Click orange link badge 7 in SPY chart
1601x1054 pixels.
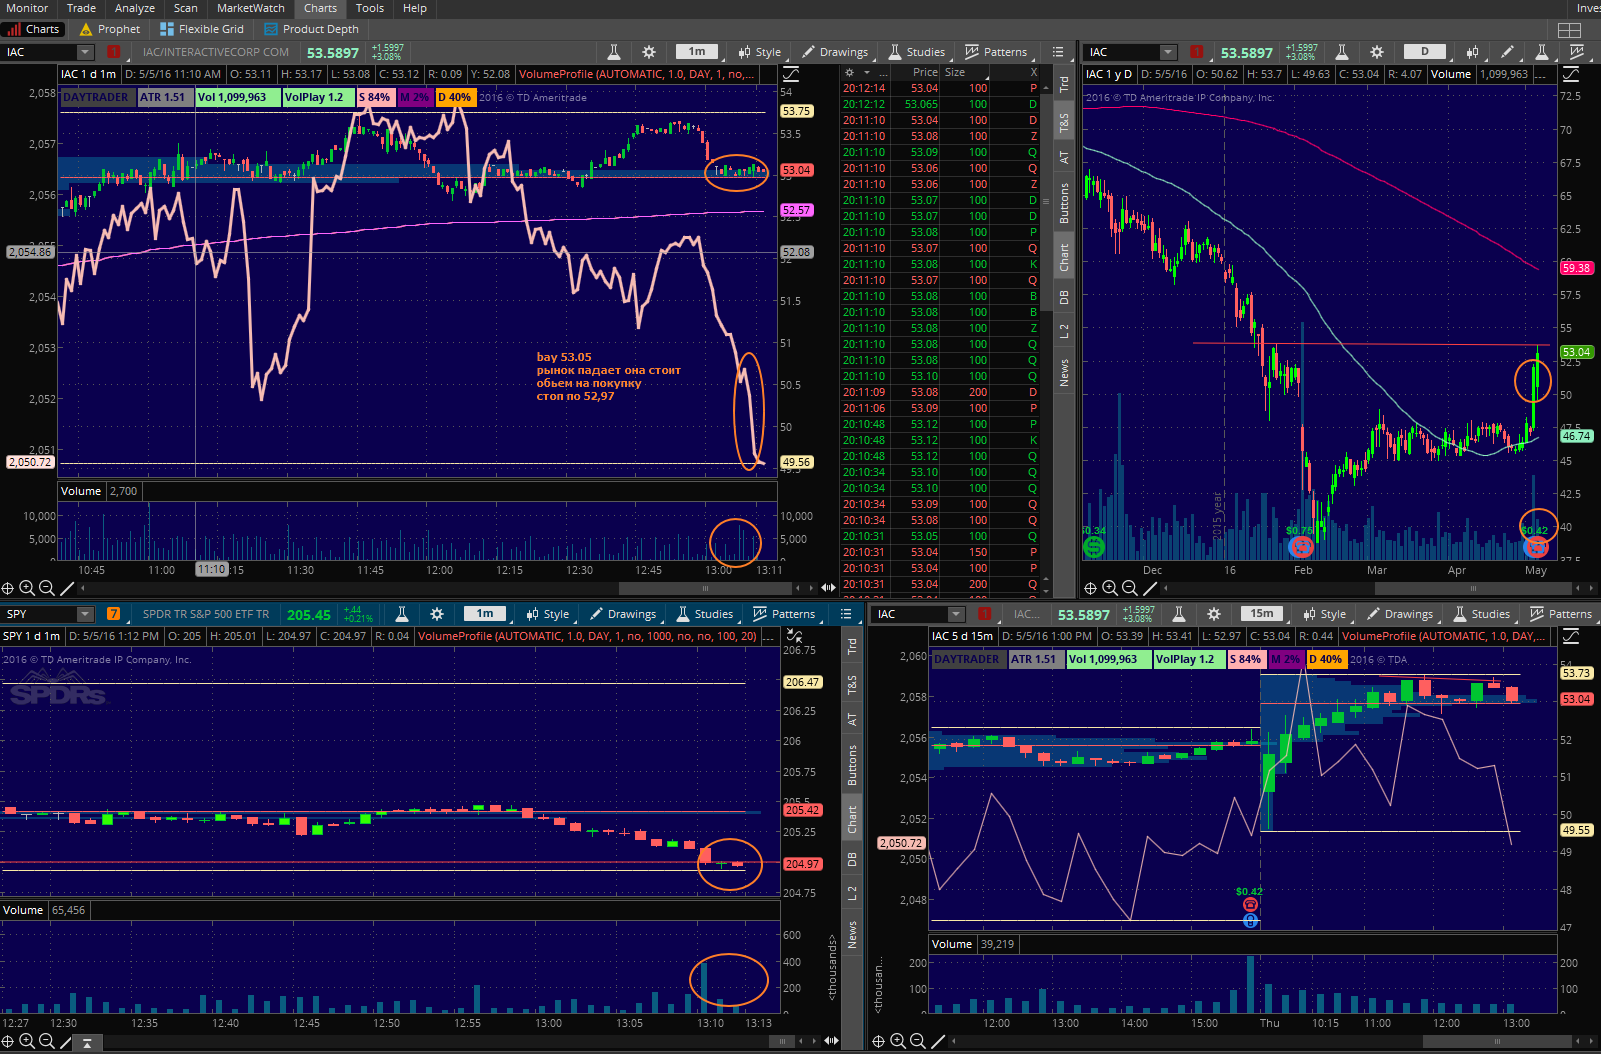point(113,614)
